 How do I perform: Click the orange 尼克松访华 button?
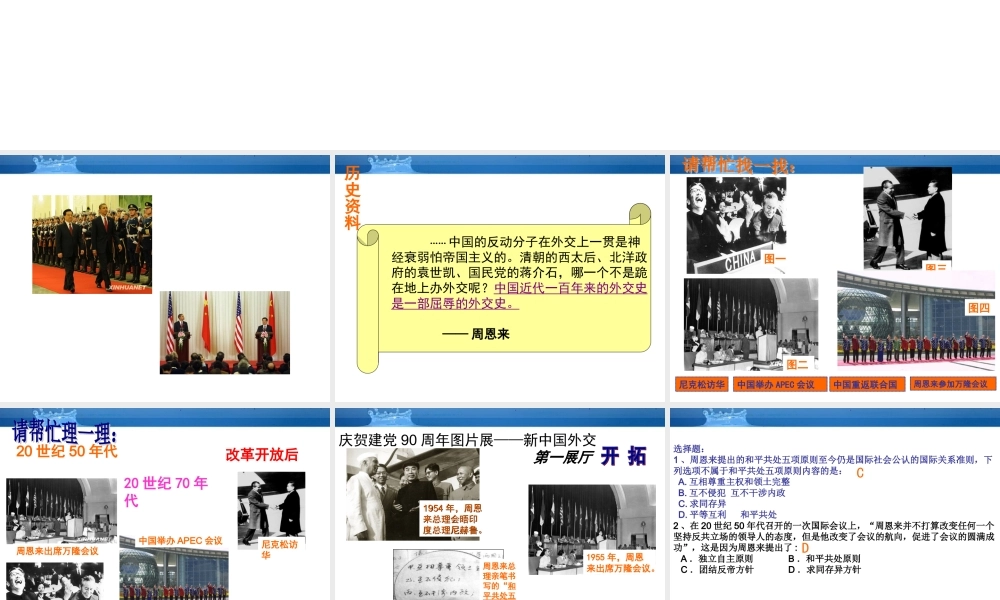(x=702, y=384)
